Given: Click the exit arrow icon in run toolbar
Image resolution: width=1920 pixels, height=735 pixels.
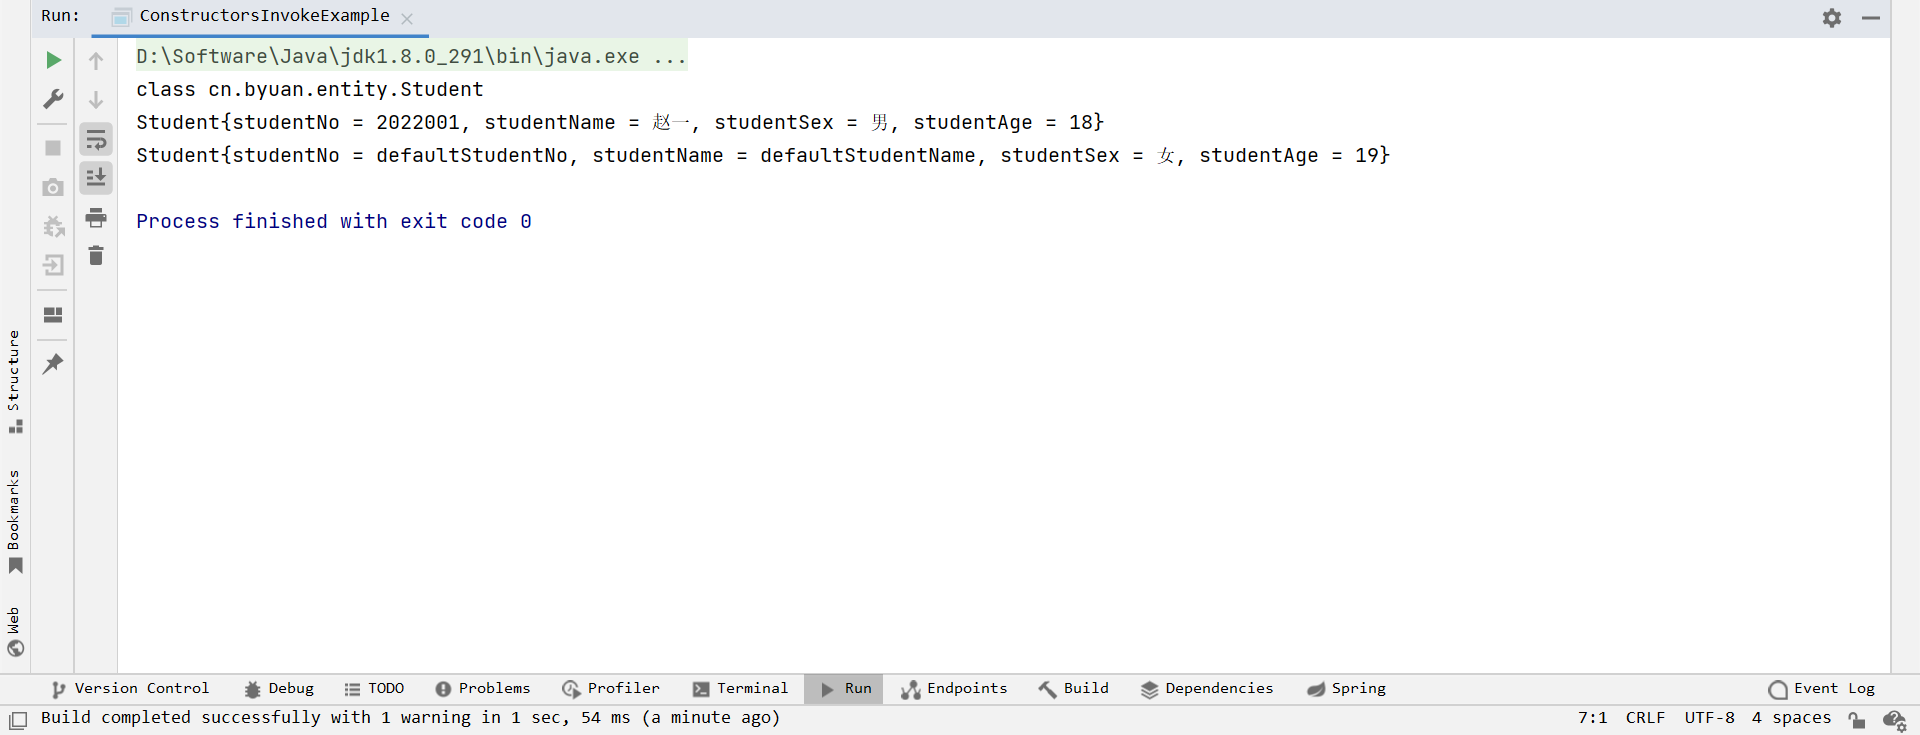Looking at the screenshot, I should click(x=53, y=265).
